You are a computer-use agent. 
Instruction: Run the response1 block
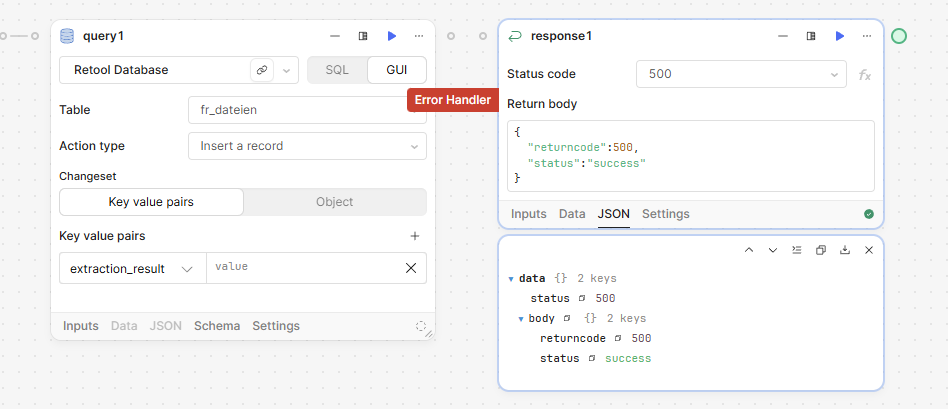pos(840,36)
